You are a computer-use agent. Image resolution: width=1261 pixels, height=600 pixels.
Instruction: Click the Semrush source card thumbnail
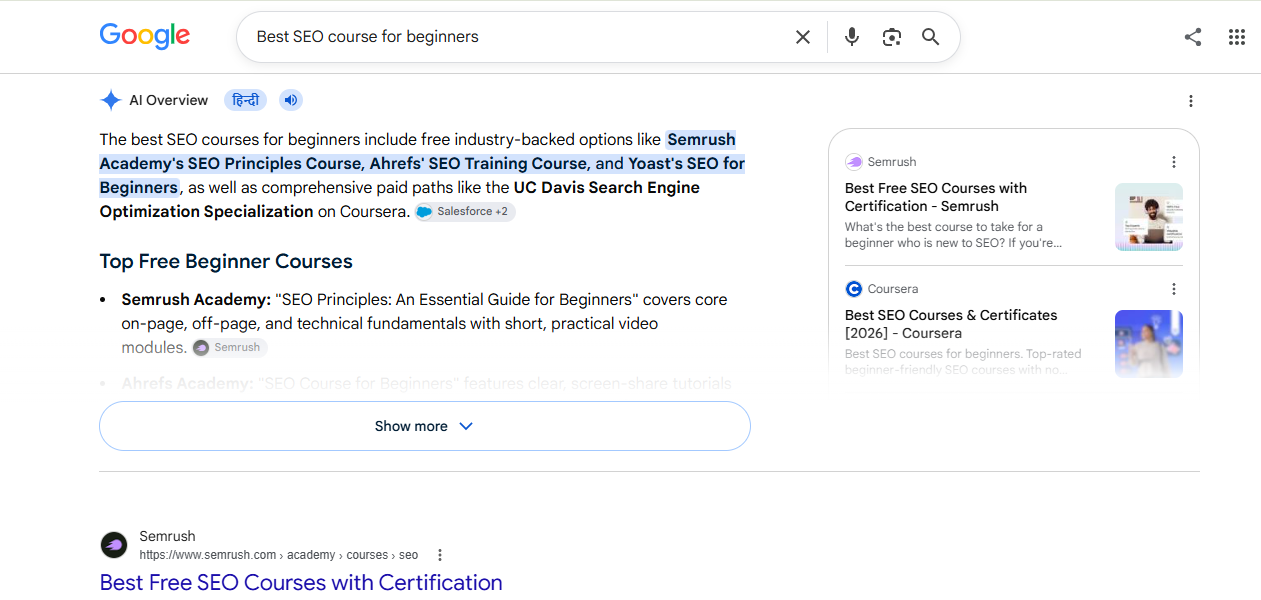[x=1149, y=216]
